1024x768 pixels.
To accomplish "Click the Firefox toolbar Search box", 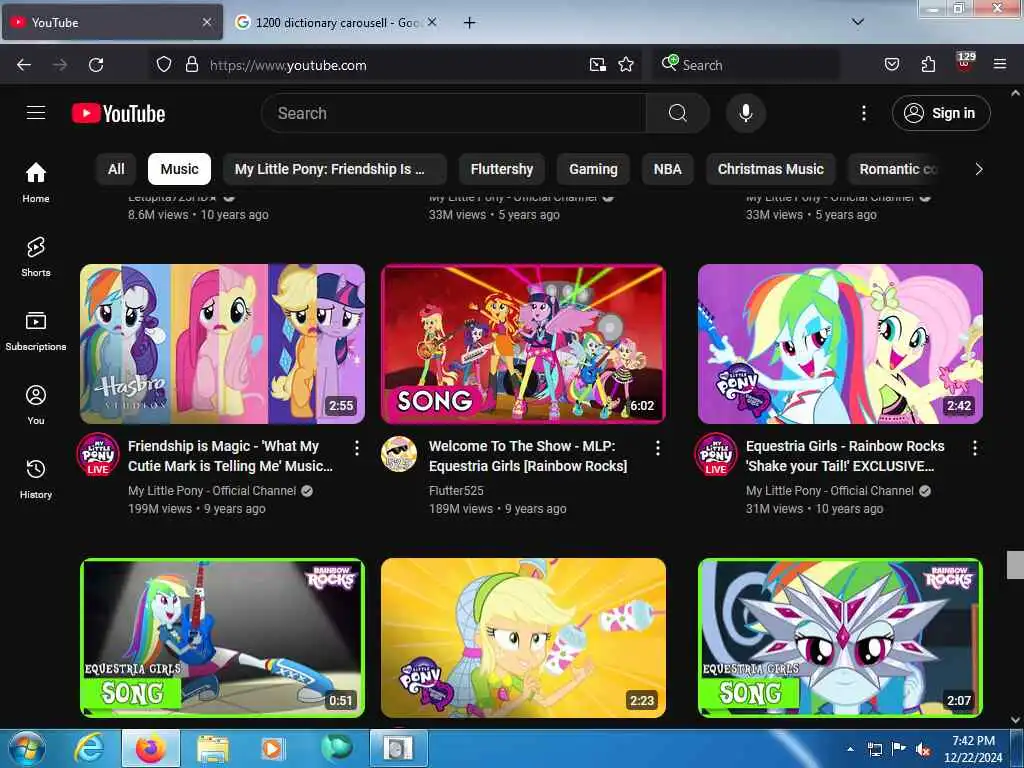I will 745,65.
